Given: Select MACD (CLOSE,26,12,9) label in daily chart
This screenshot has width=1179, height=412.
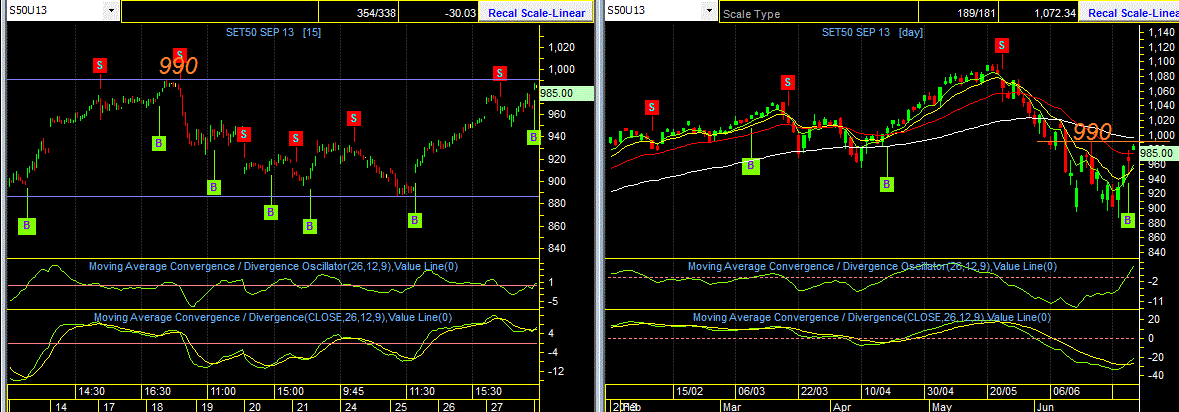Looking at the screenshot, I should point(872,317).
